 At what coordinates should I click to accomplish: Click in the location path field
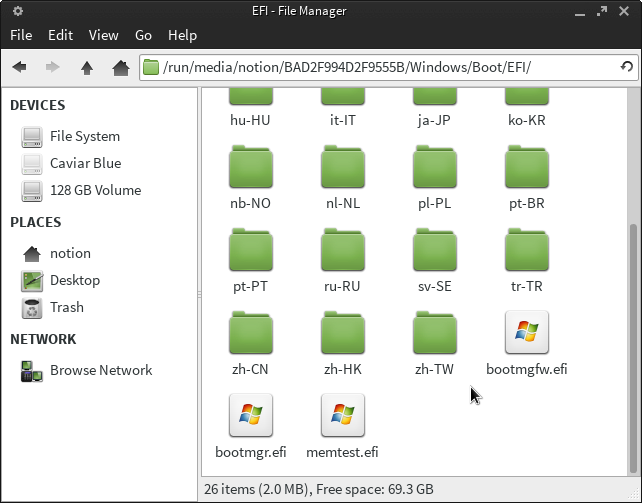[388, 67]
